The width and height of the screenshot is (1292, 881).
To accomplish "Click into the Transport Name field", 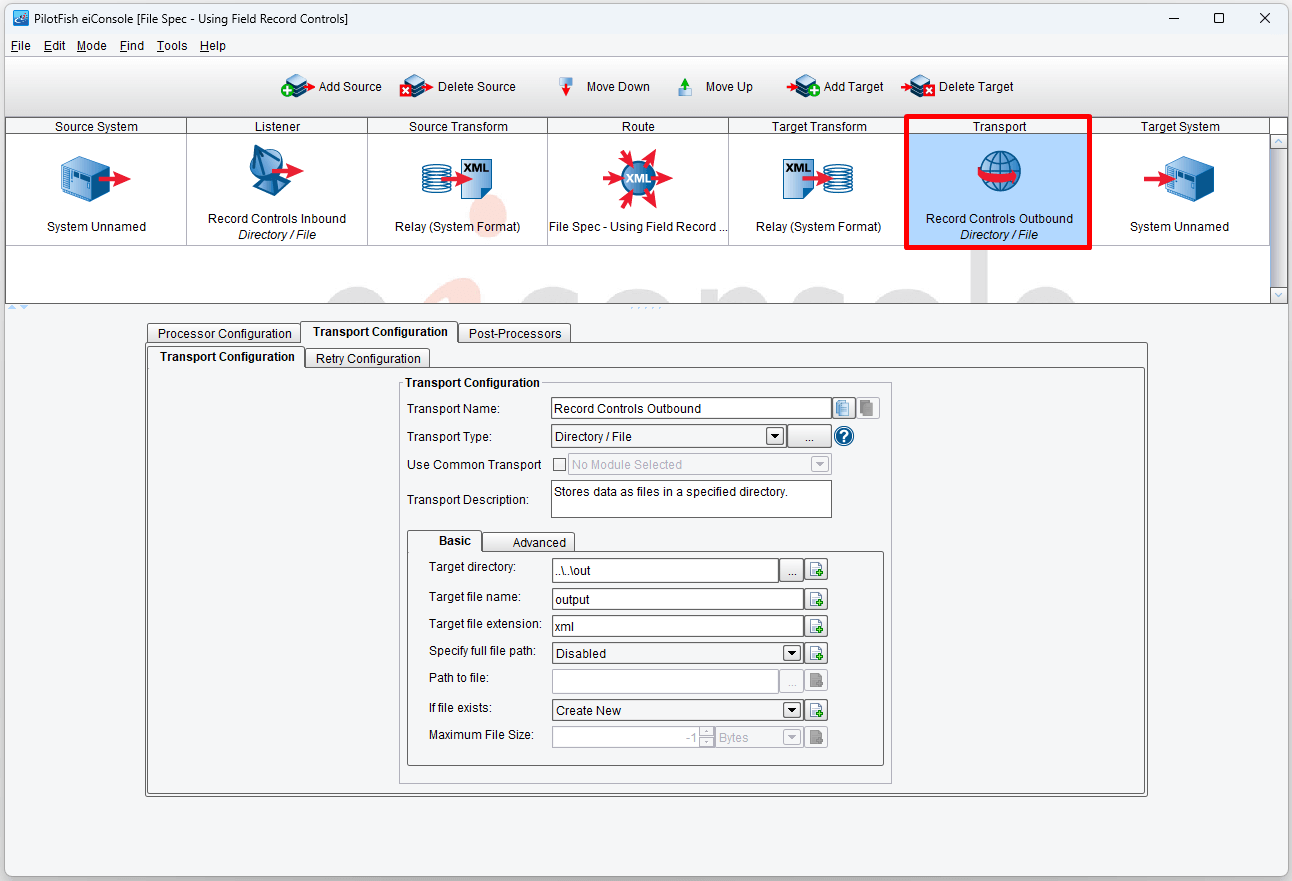I will pyautogui.click(x=691, y=408).
